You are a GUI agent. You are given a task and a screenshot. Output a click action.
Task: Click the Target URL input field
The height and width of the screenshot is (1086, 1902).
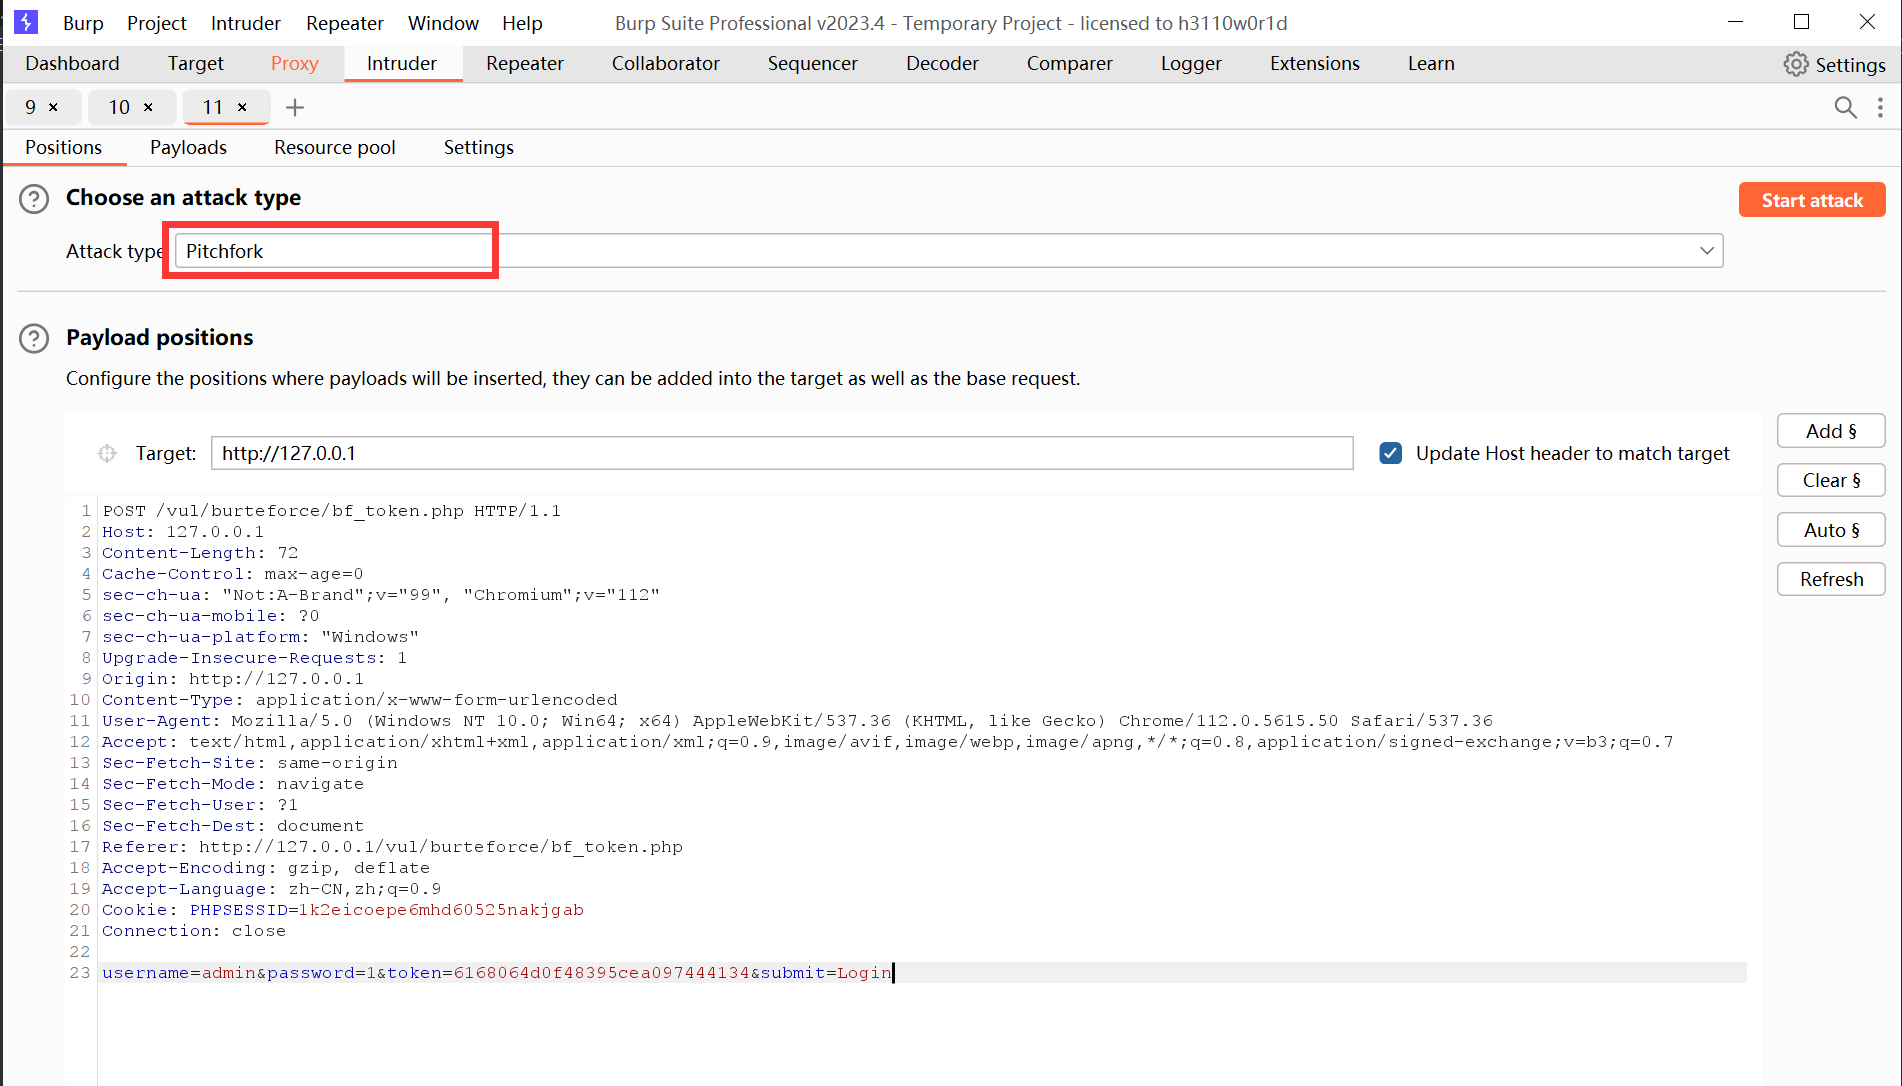781,453
